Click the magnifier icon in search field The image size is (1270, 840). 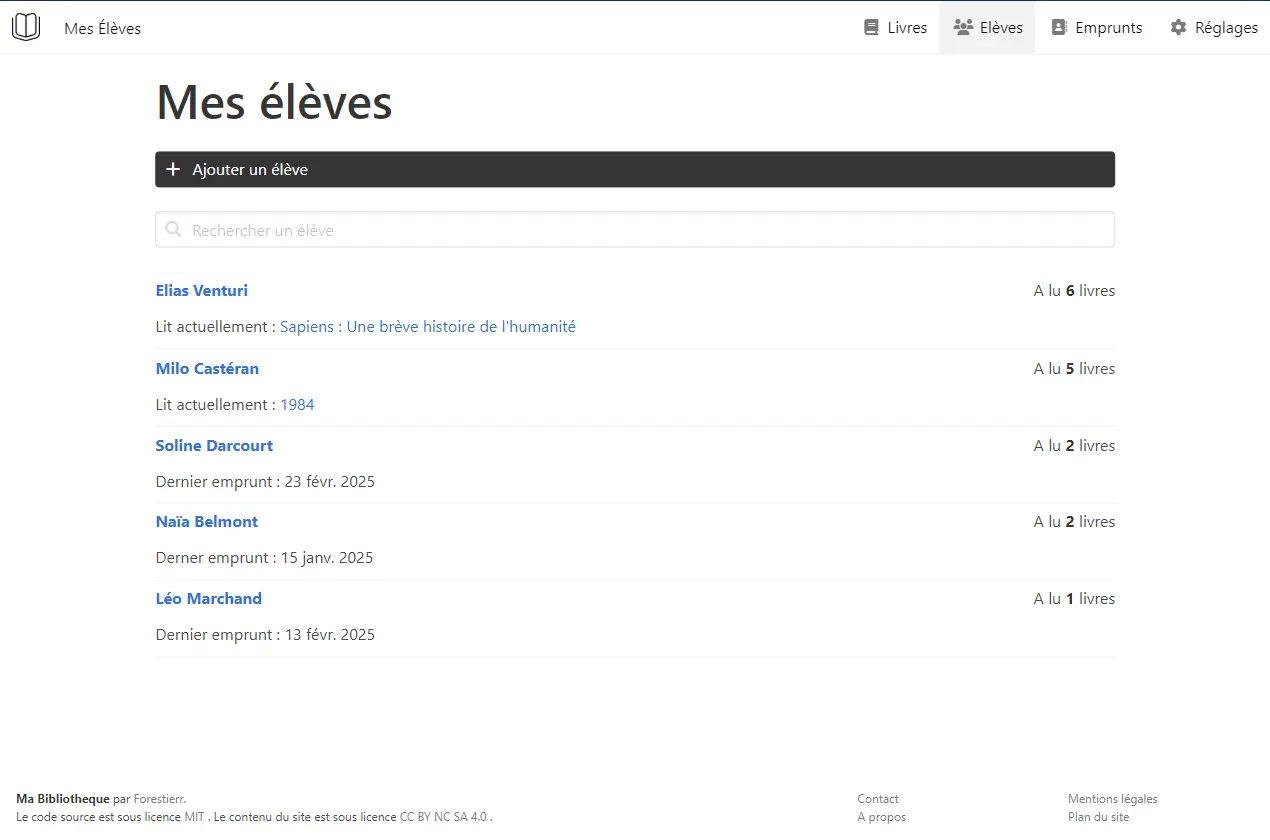(x=173, y=229)
